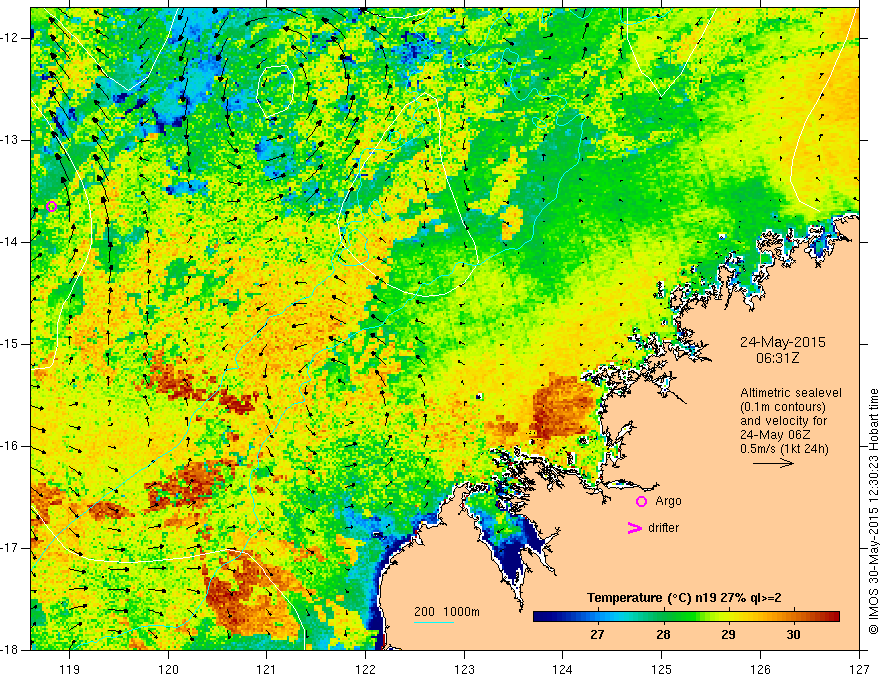Select the temperature color bar

(x=686, y=617)
